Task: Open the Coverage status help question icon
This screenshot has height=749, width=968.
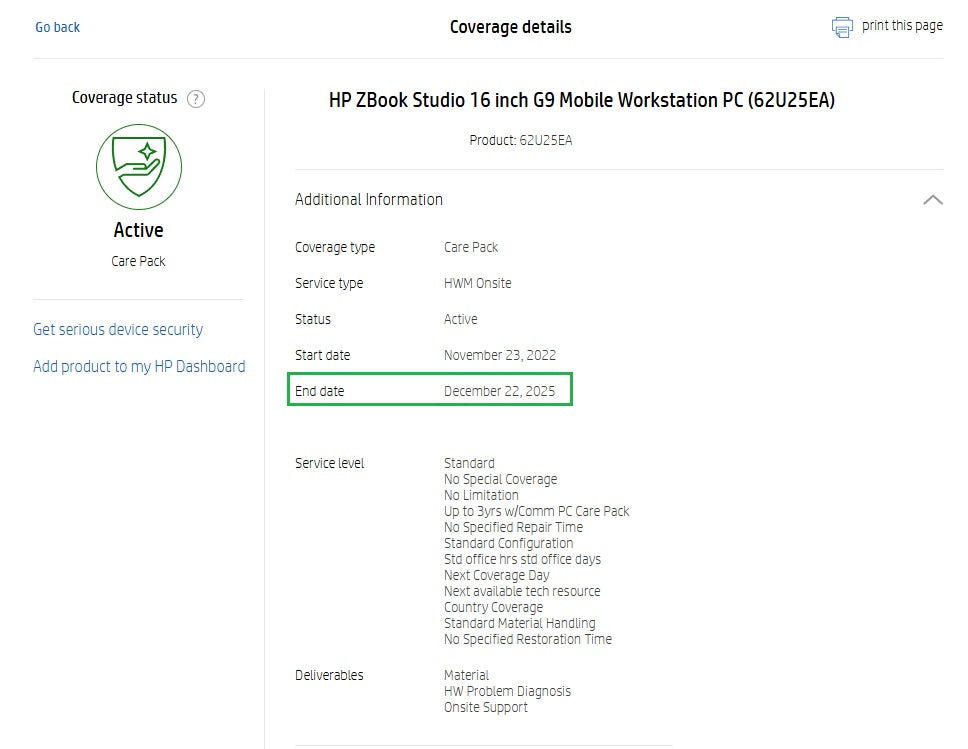Action: 196,99
